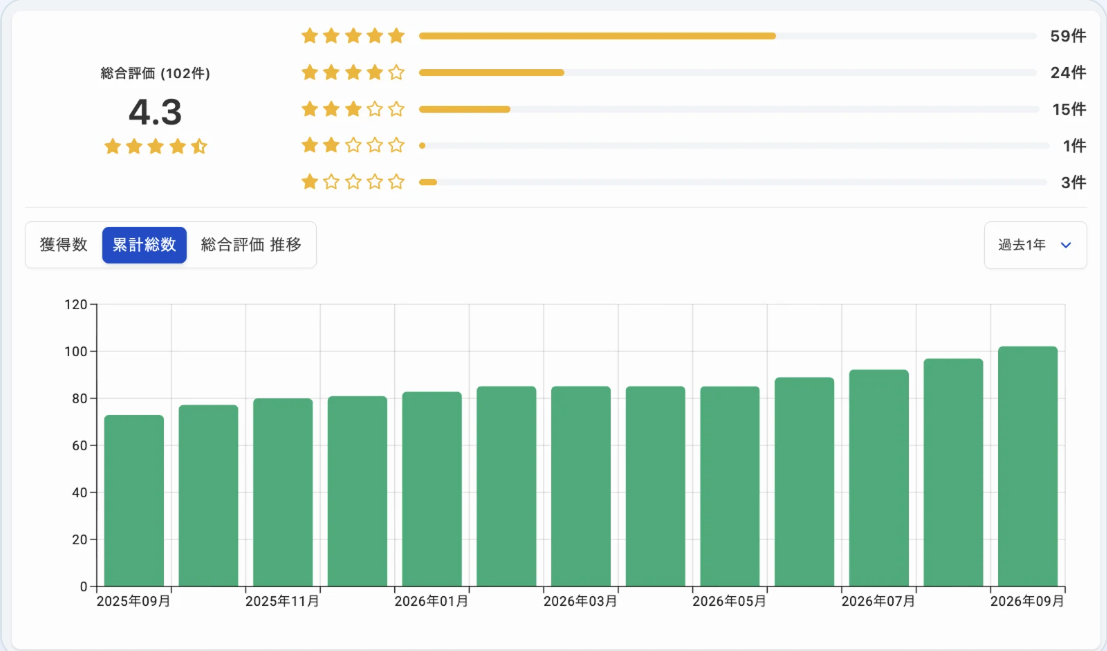Click the 2026年07月 axis label
Screen dimensions: 1107x651
[878, 602]
